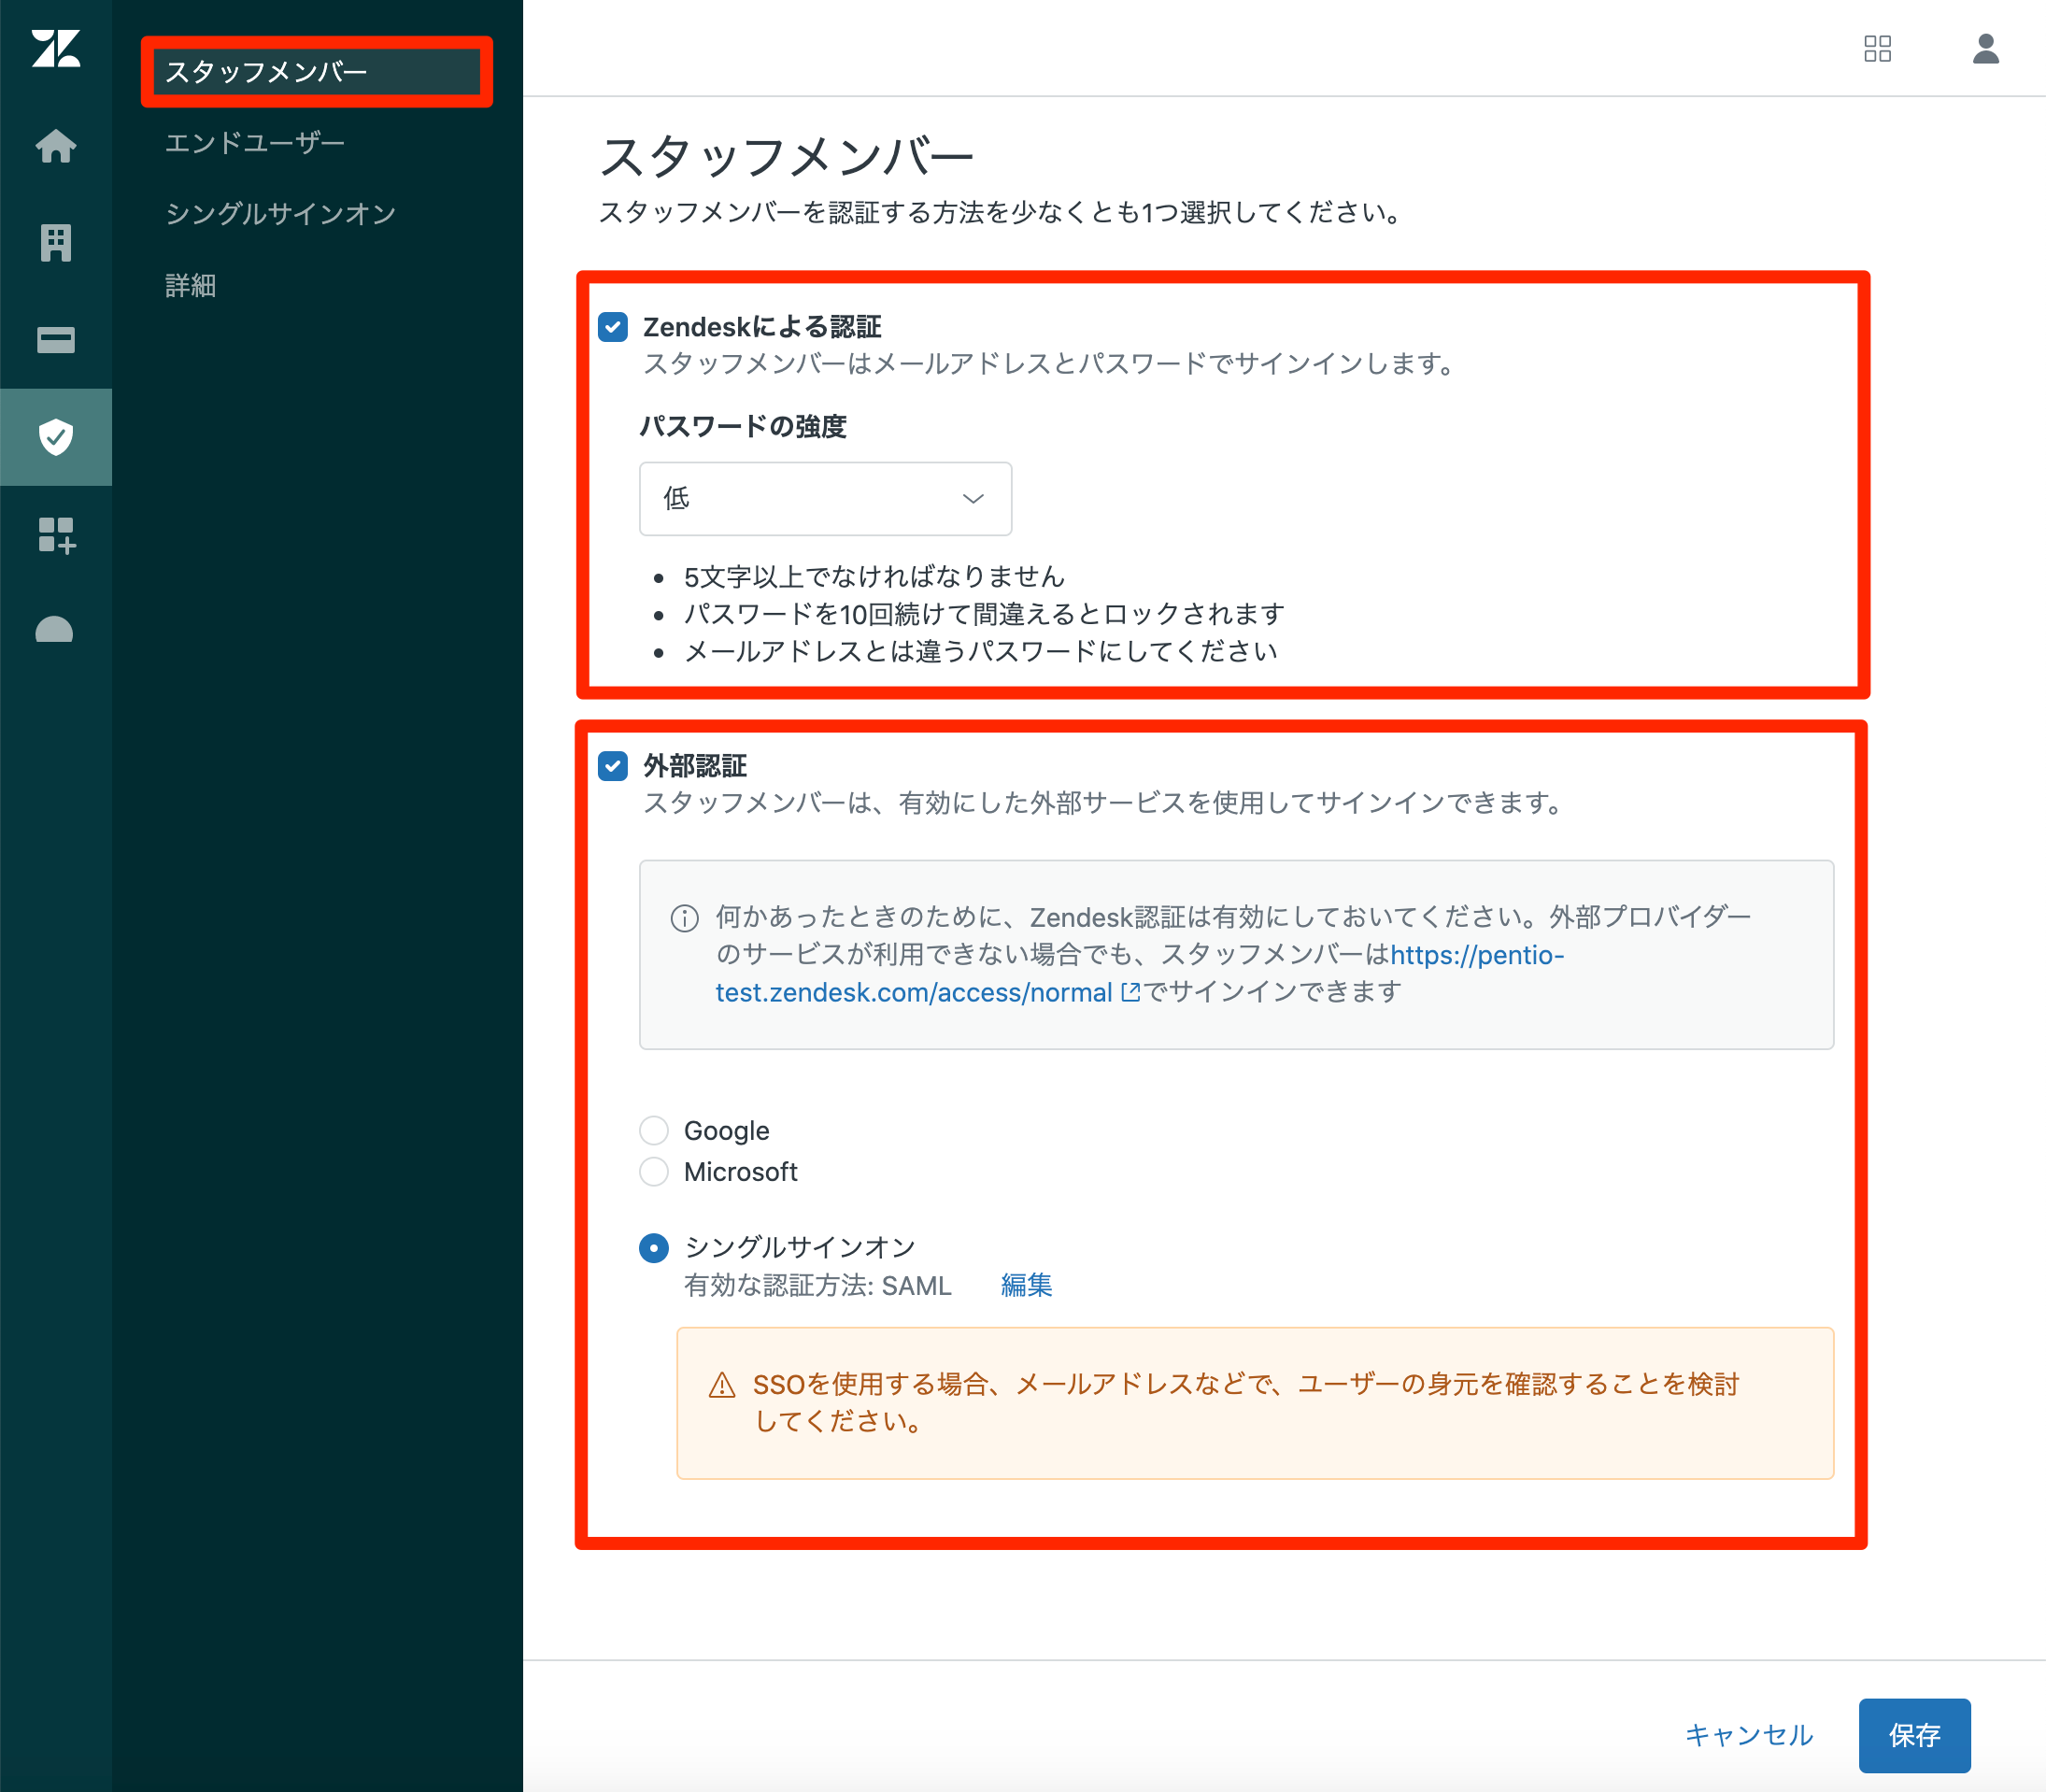
Task: Click the キャンセル button
Action: point(1749,1736)
